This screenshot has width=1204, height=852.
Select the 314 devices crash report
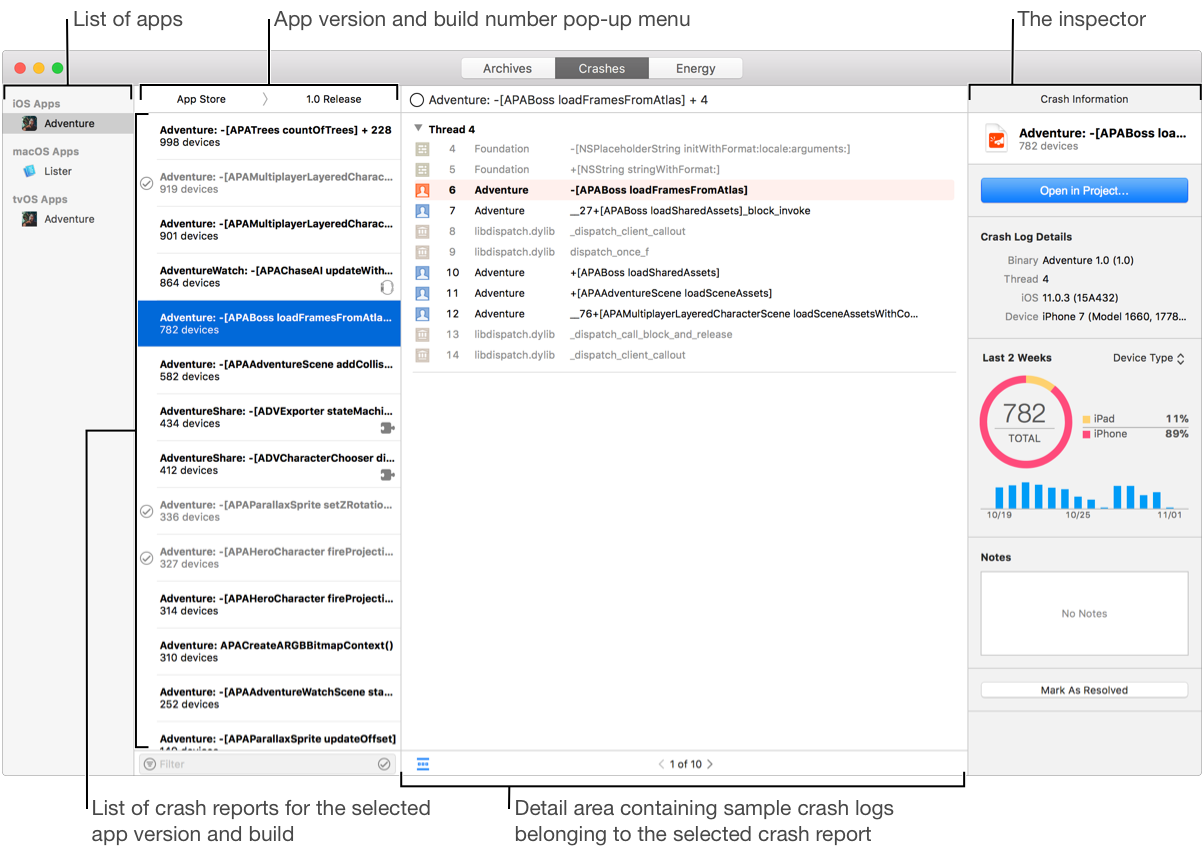(269, 604)
